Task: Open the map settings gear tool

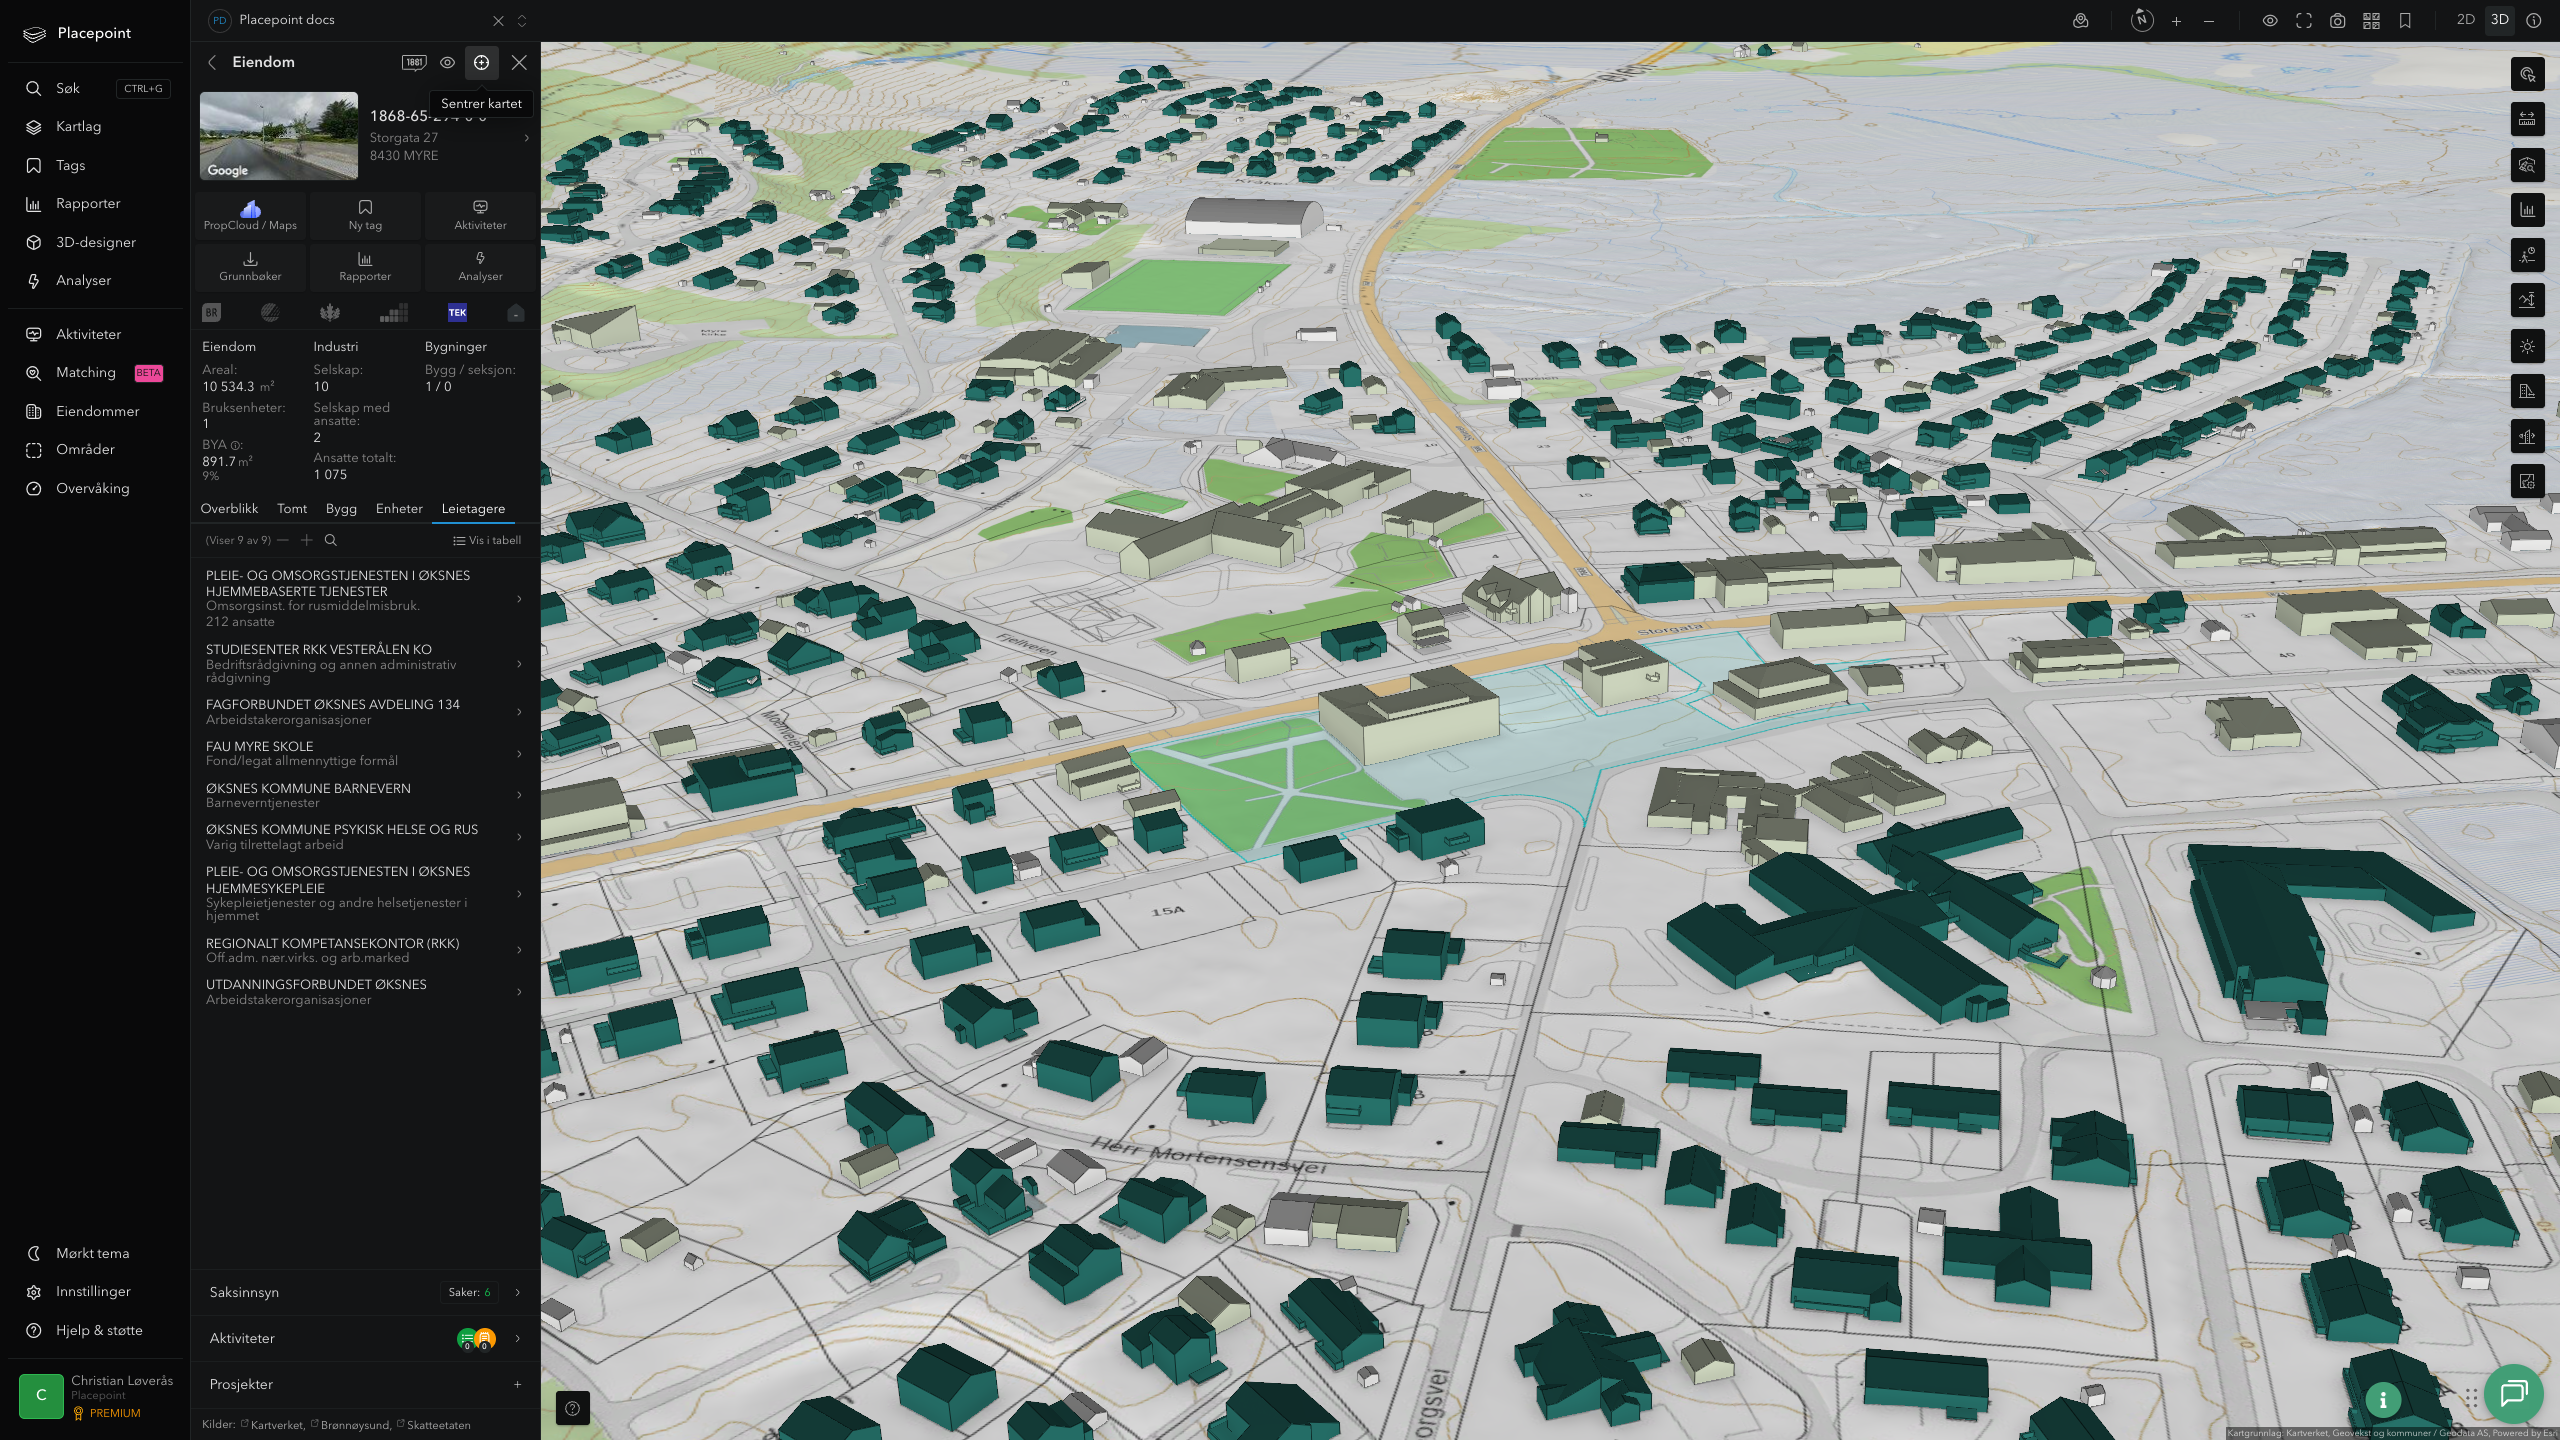Action: (2527, 481)
